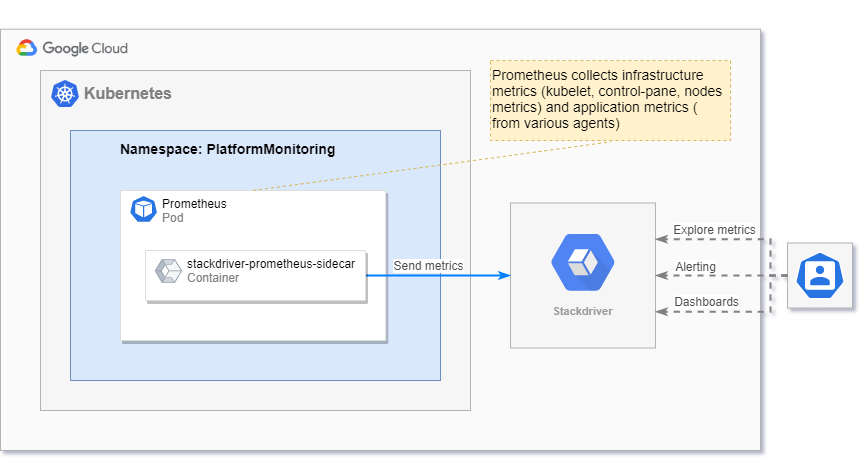
Task: Select the 'Kubernetes' heading text
Action: coord(127,94)
